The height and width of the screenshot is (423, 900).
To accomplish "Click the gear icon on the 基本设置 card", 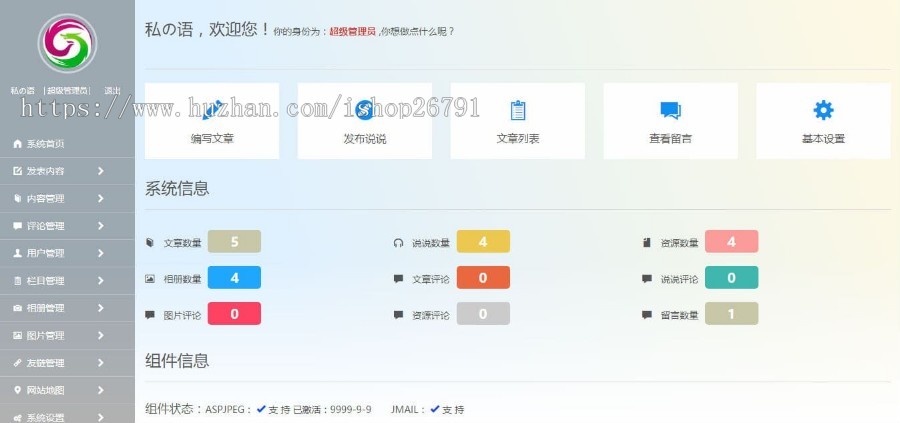I will click(823, 110).
